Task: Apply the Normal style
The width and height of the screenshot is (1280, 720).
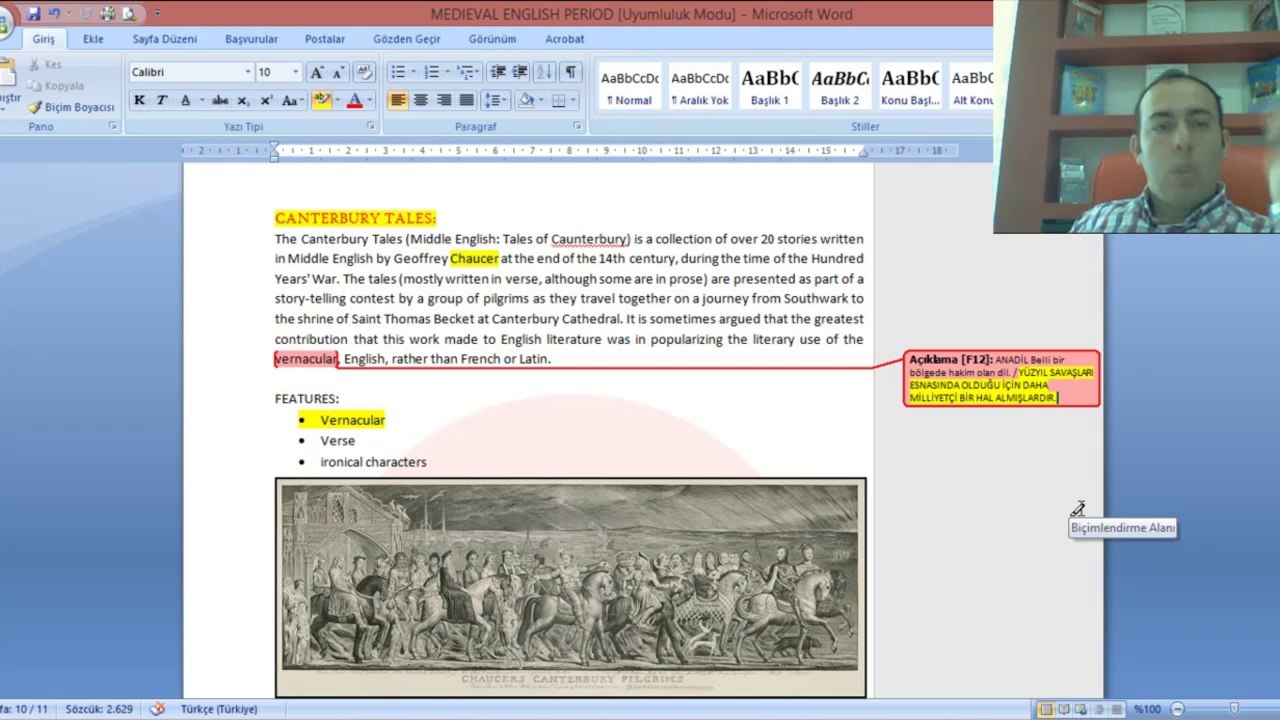Action: (x=630, y=87)
